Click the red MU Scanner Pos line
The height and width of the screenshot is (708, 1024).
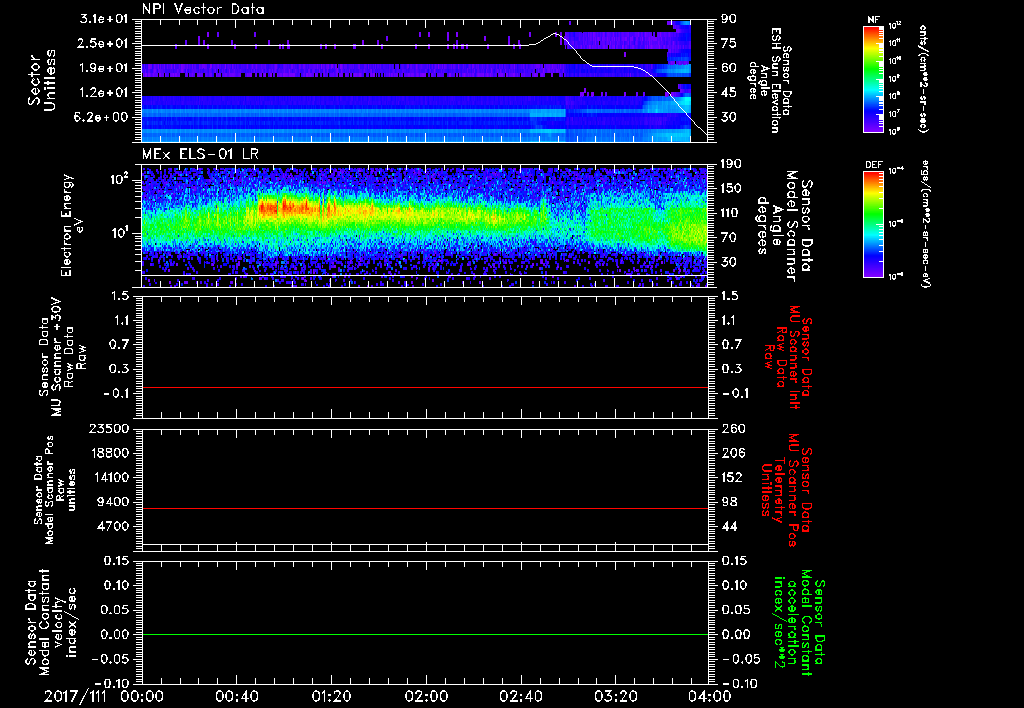pyautogui.click(x=425, y=509)
